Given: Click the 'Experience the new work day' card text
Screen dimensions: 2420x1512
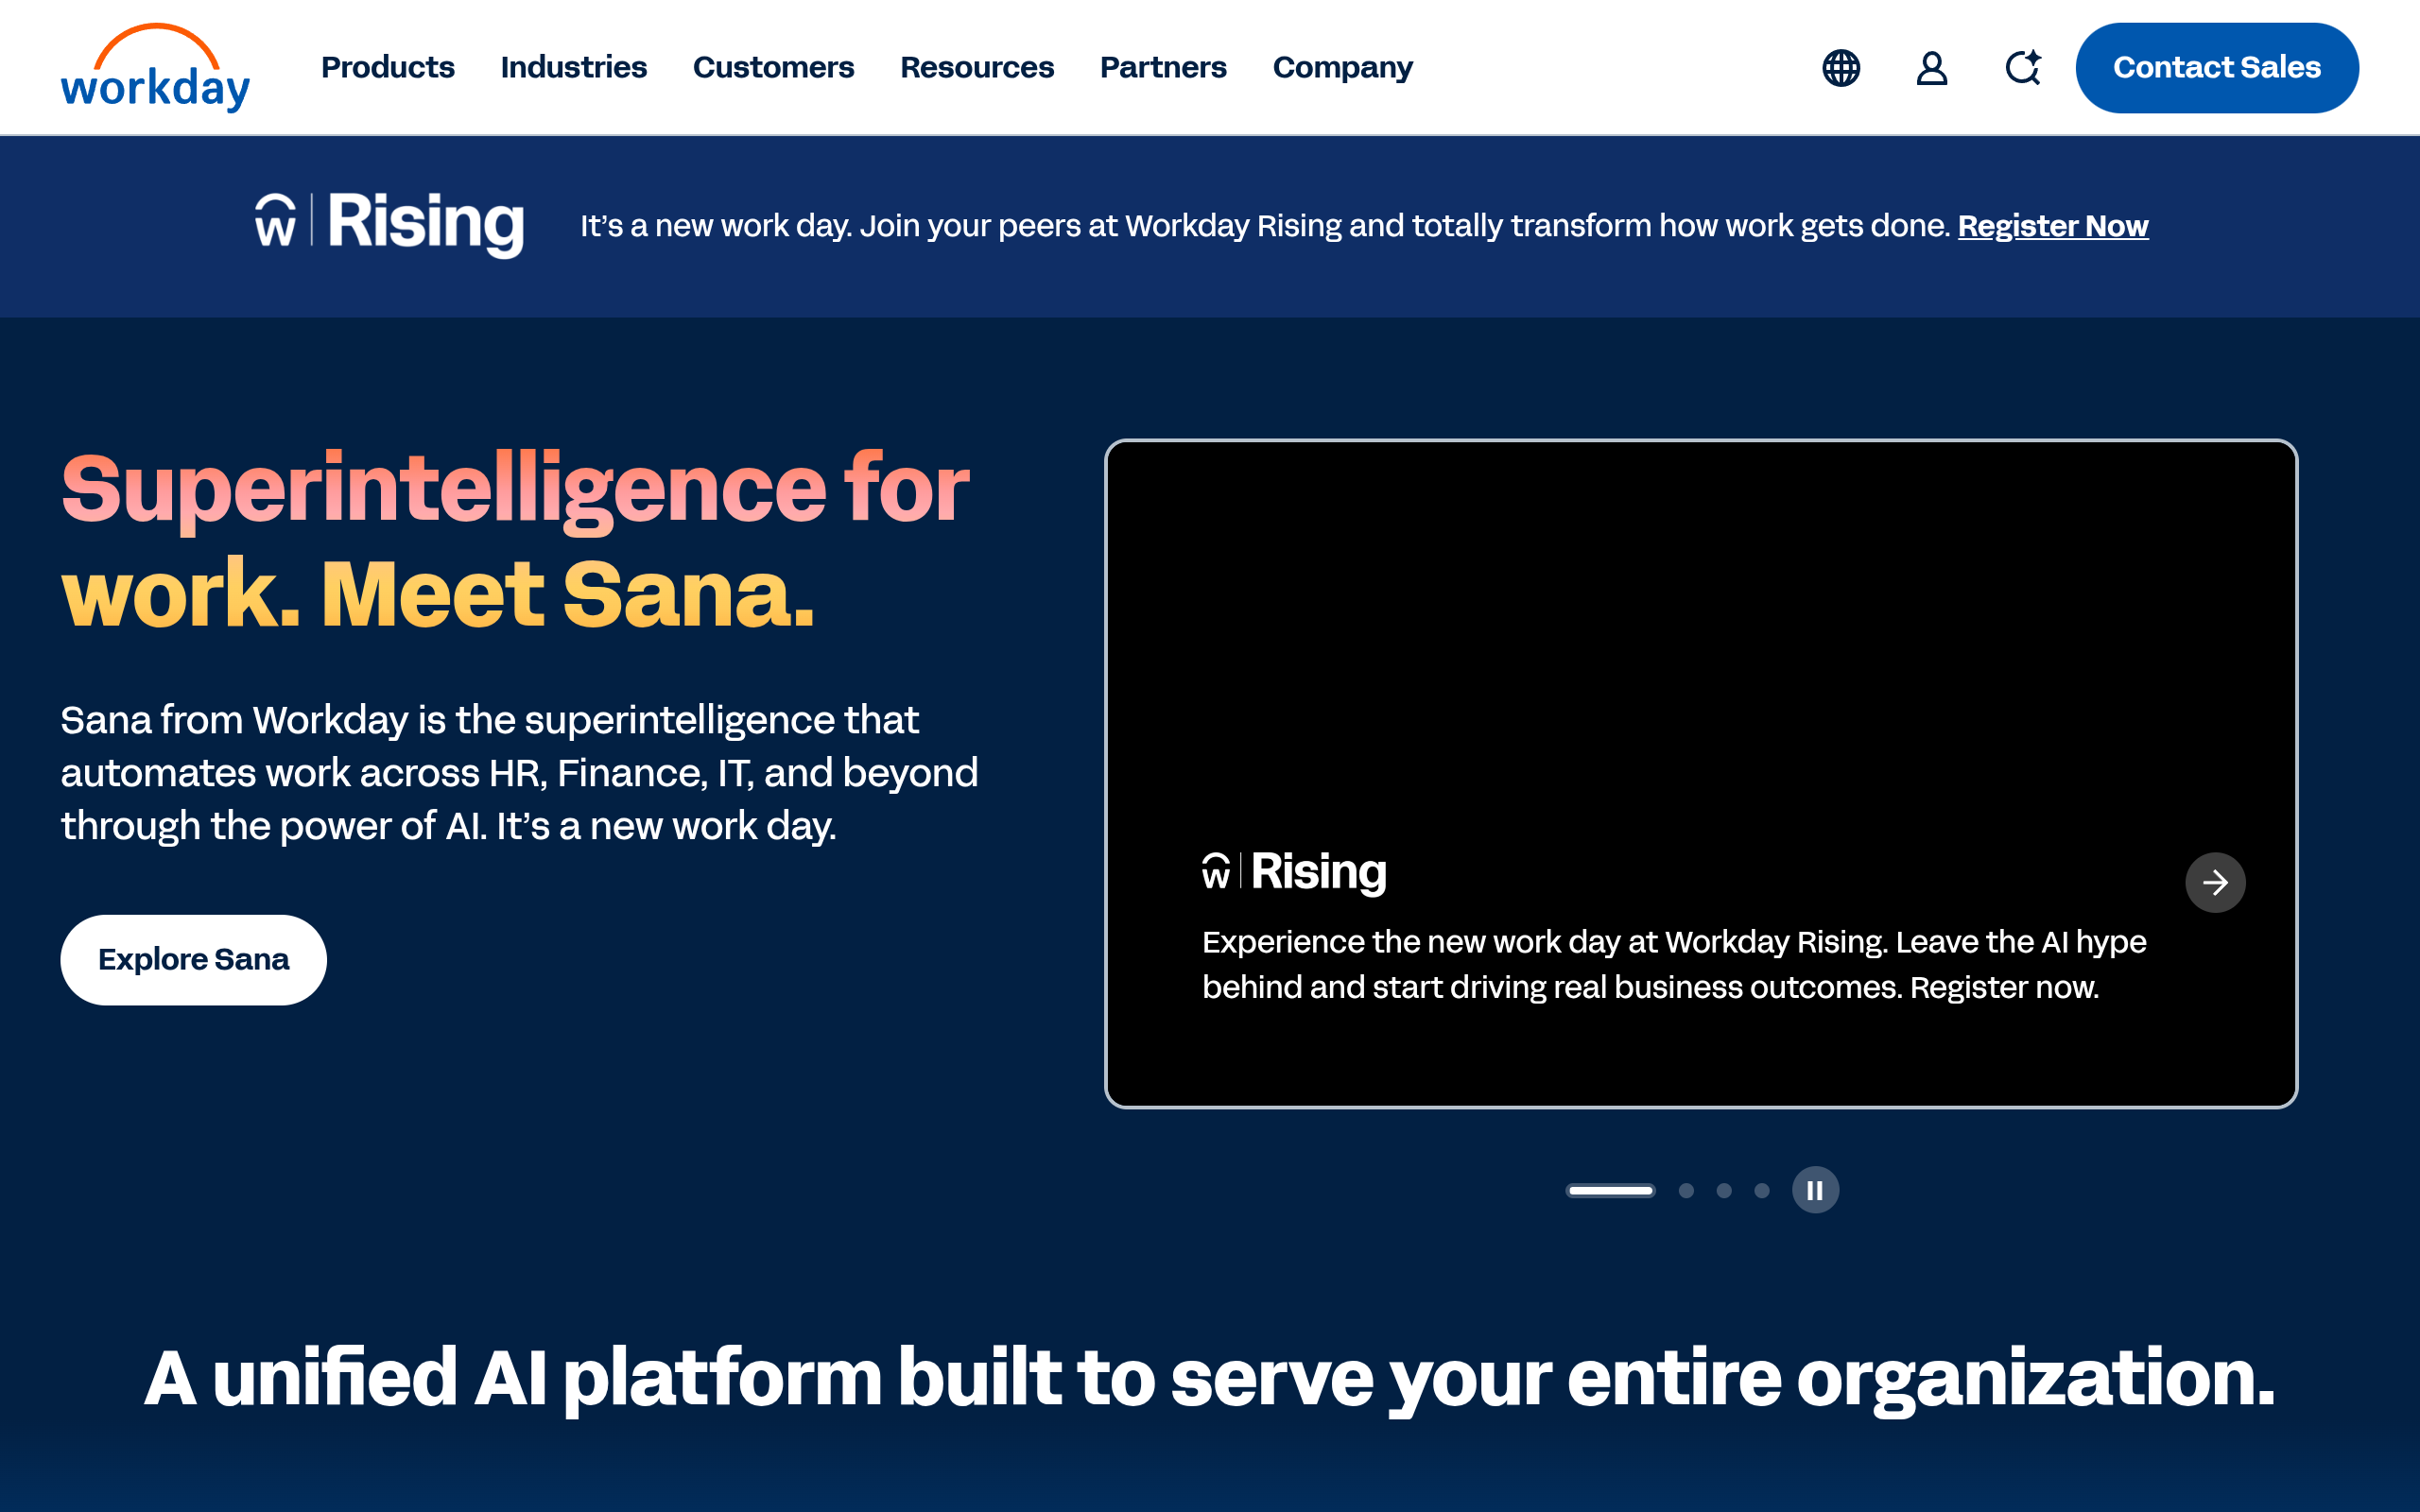Looking at the screenshot, I should 1674,964.
